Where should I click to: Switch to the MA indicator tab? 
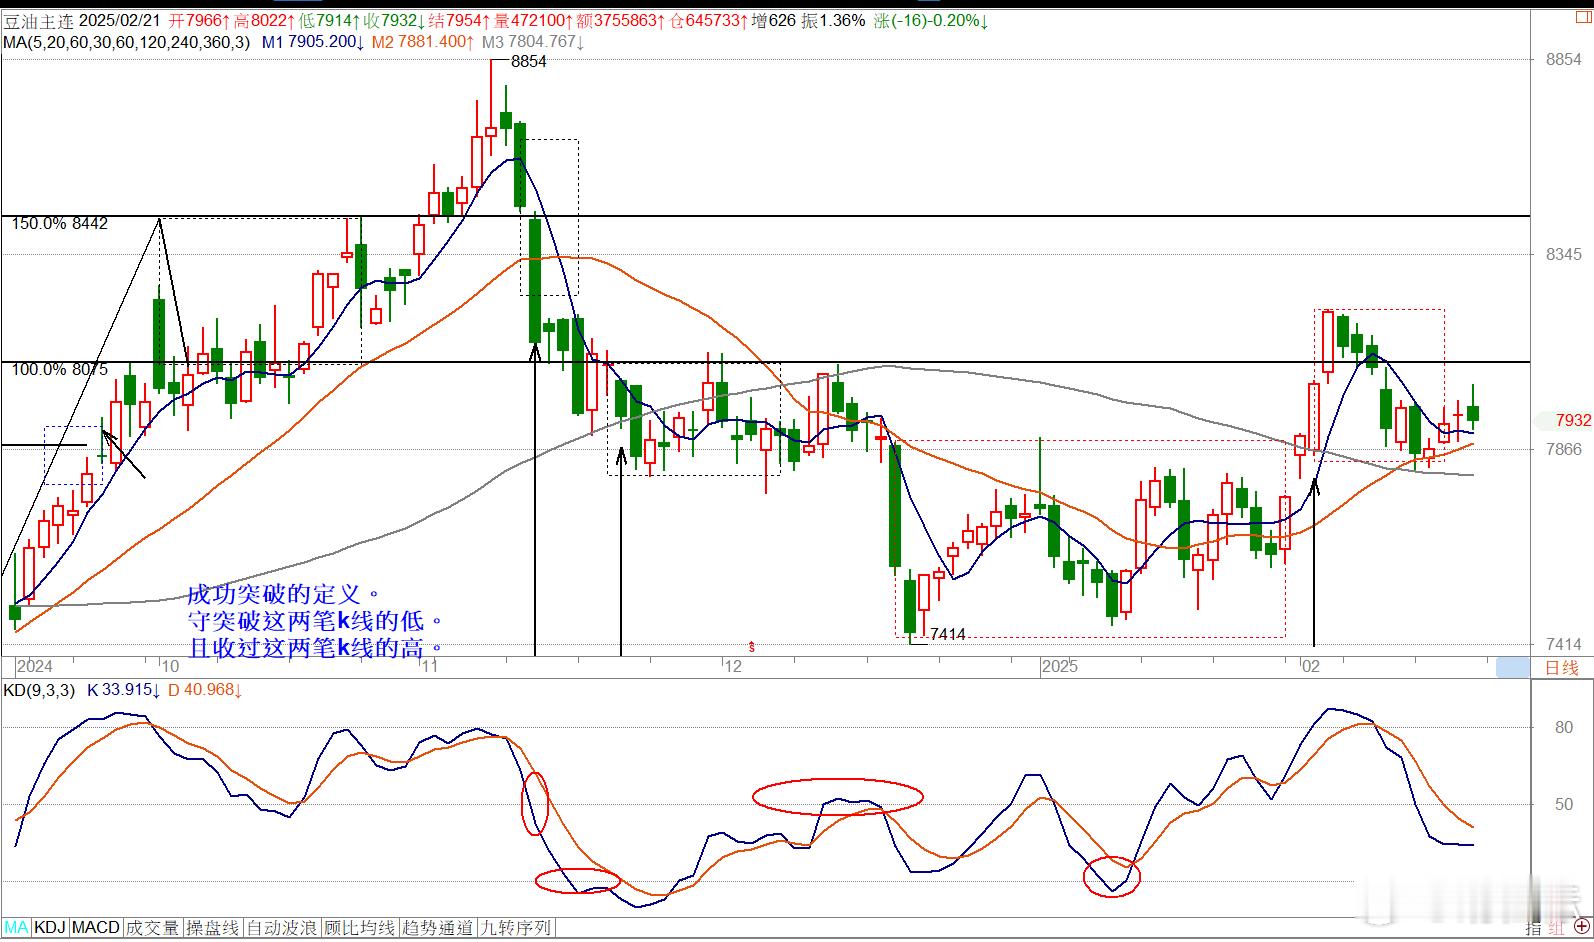pyautogui.click(x=16, y=928)
